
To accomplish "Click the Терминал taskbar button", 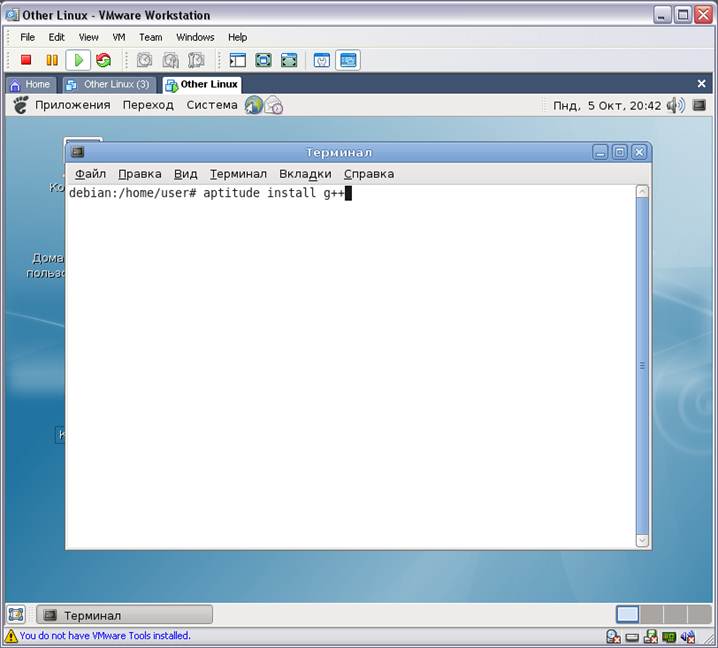I will [125, 615].
